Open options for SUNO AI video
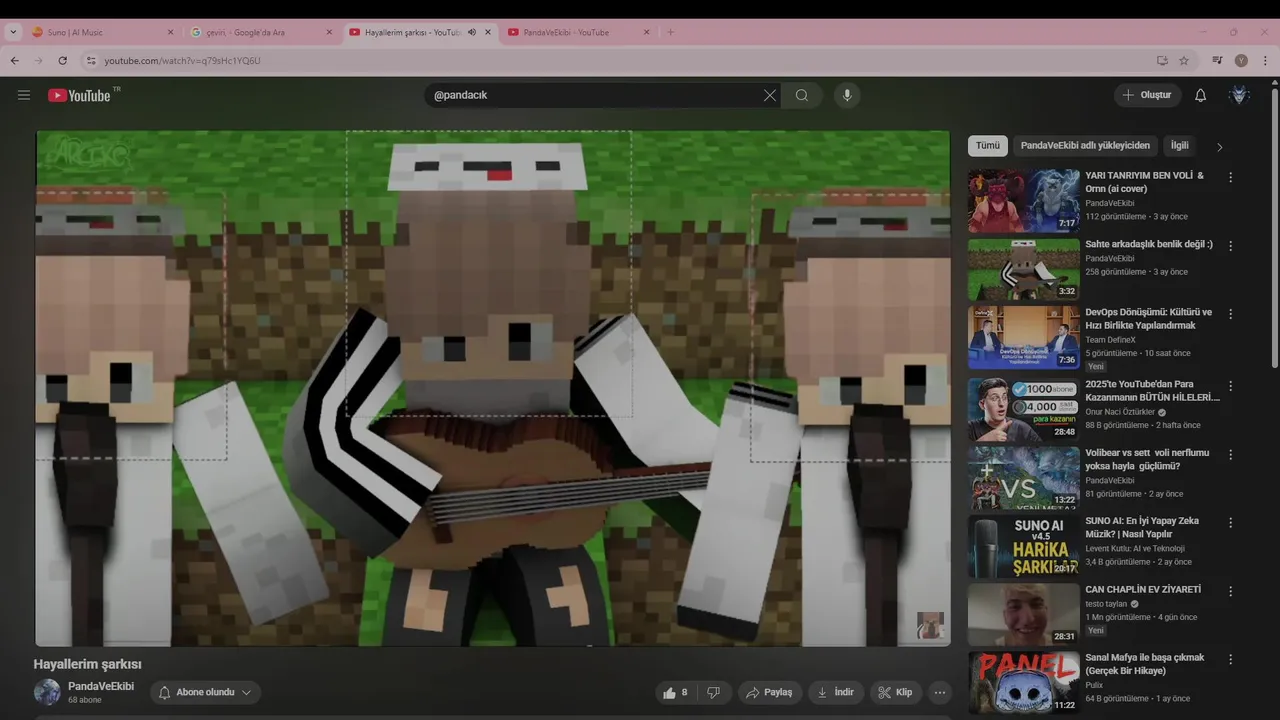This screenshot has width=1280, height=720. click(x=1230, y=522)
